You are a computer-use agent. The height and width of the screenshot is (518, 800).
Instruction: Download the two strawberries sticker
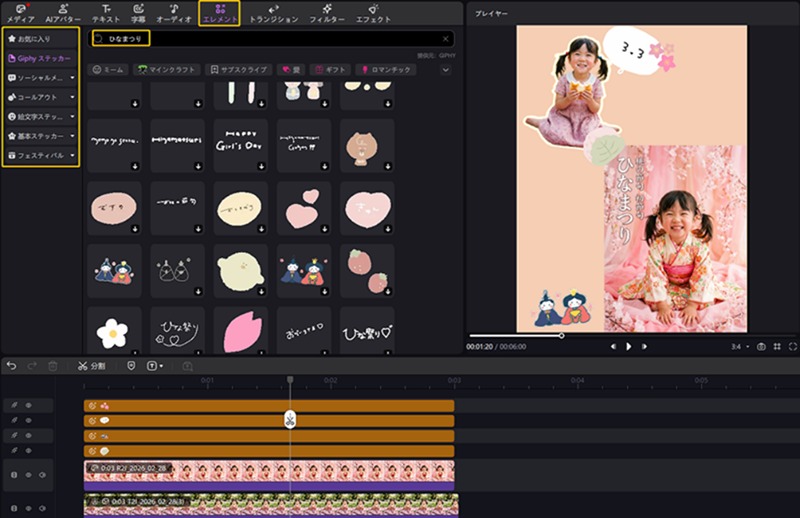388,292
